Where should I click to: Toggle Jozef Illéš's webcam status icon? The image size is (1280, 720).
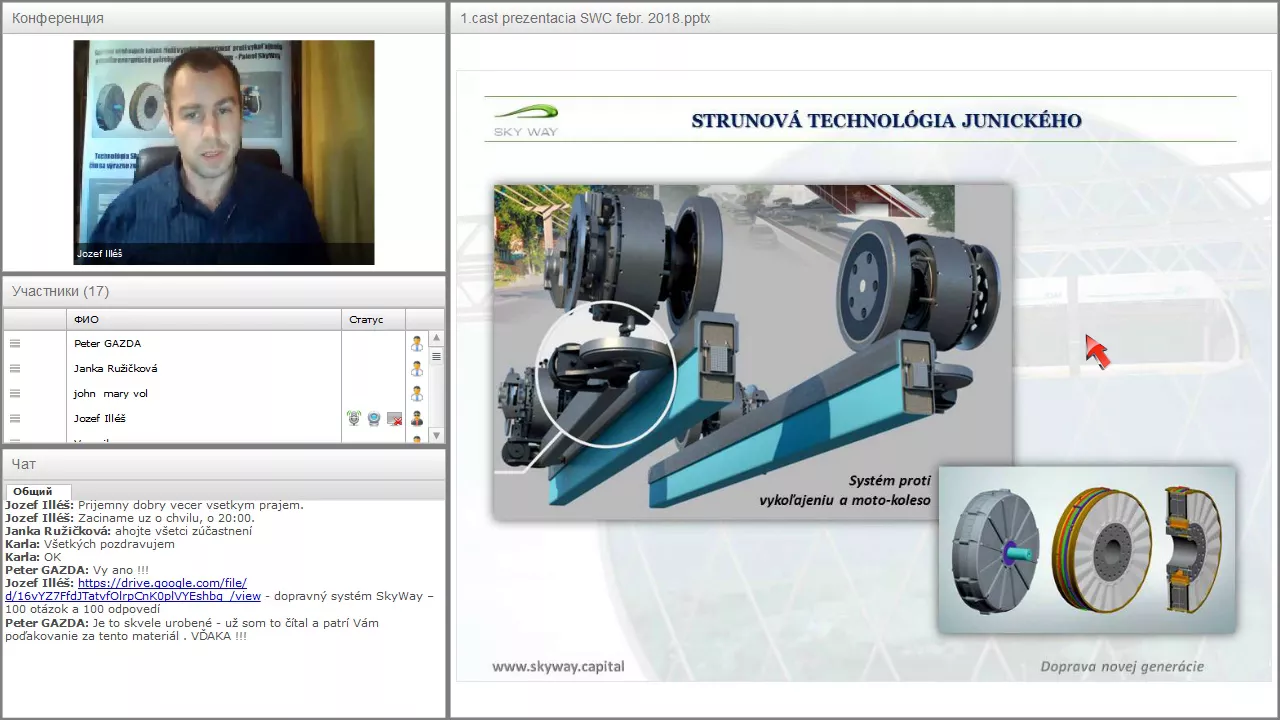click(x=374, y=418)
